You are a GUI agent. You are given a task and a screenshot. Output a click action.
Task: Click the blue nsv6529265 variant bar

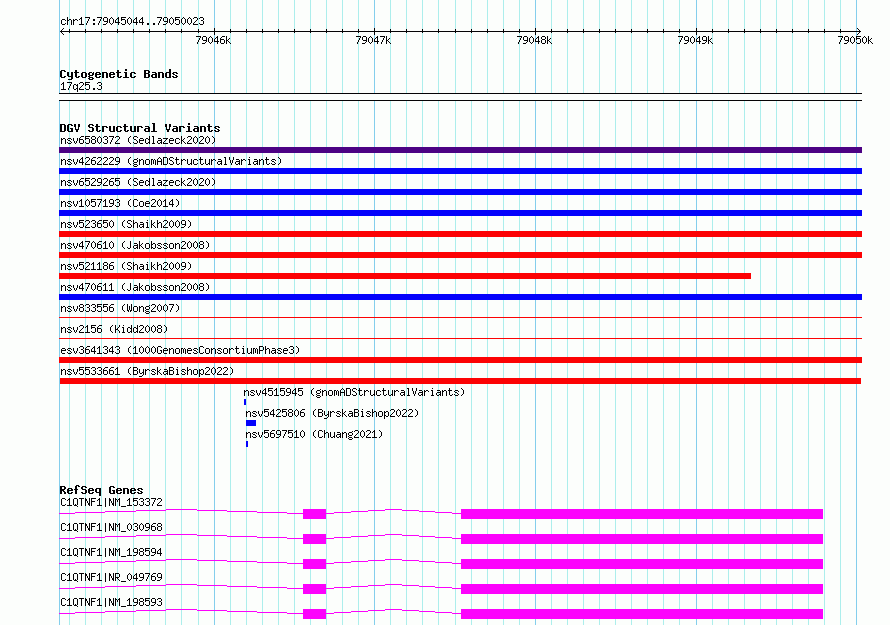(x=460, y=192)
